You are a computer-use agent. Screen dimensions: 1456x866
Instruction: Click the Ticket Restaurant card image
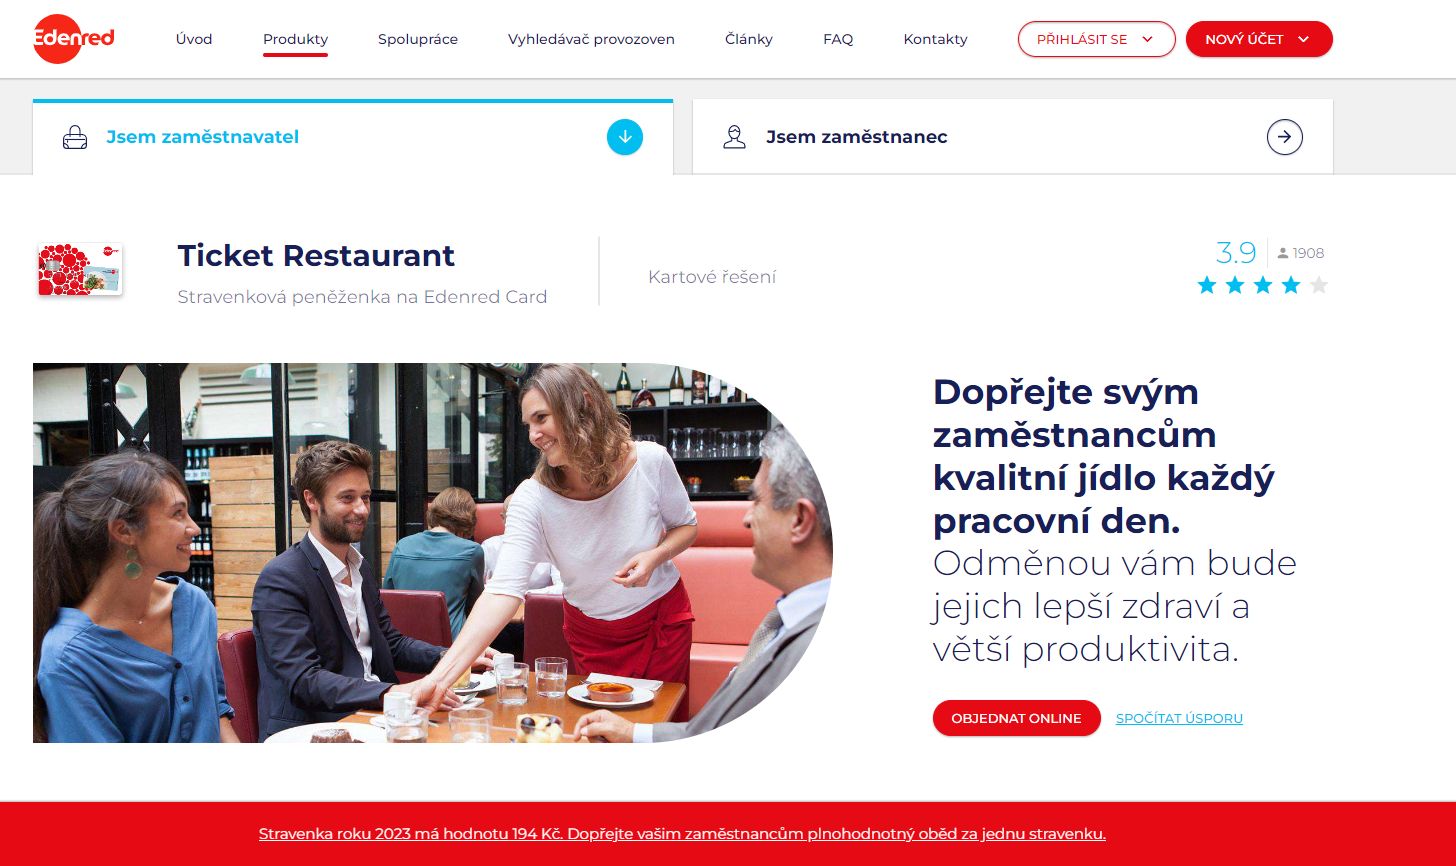click(x=80, y=269)
